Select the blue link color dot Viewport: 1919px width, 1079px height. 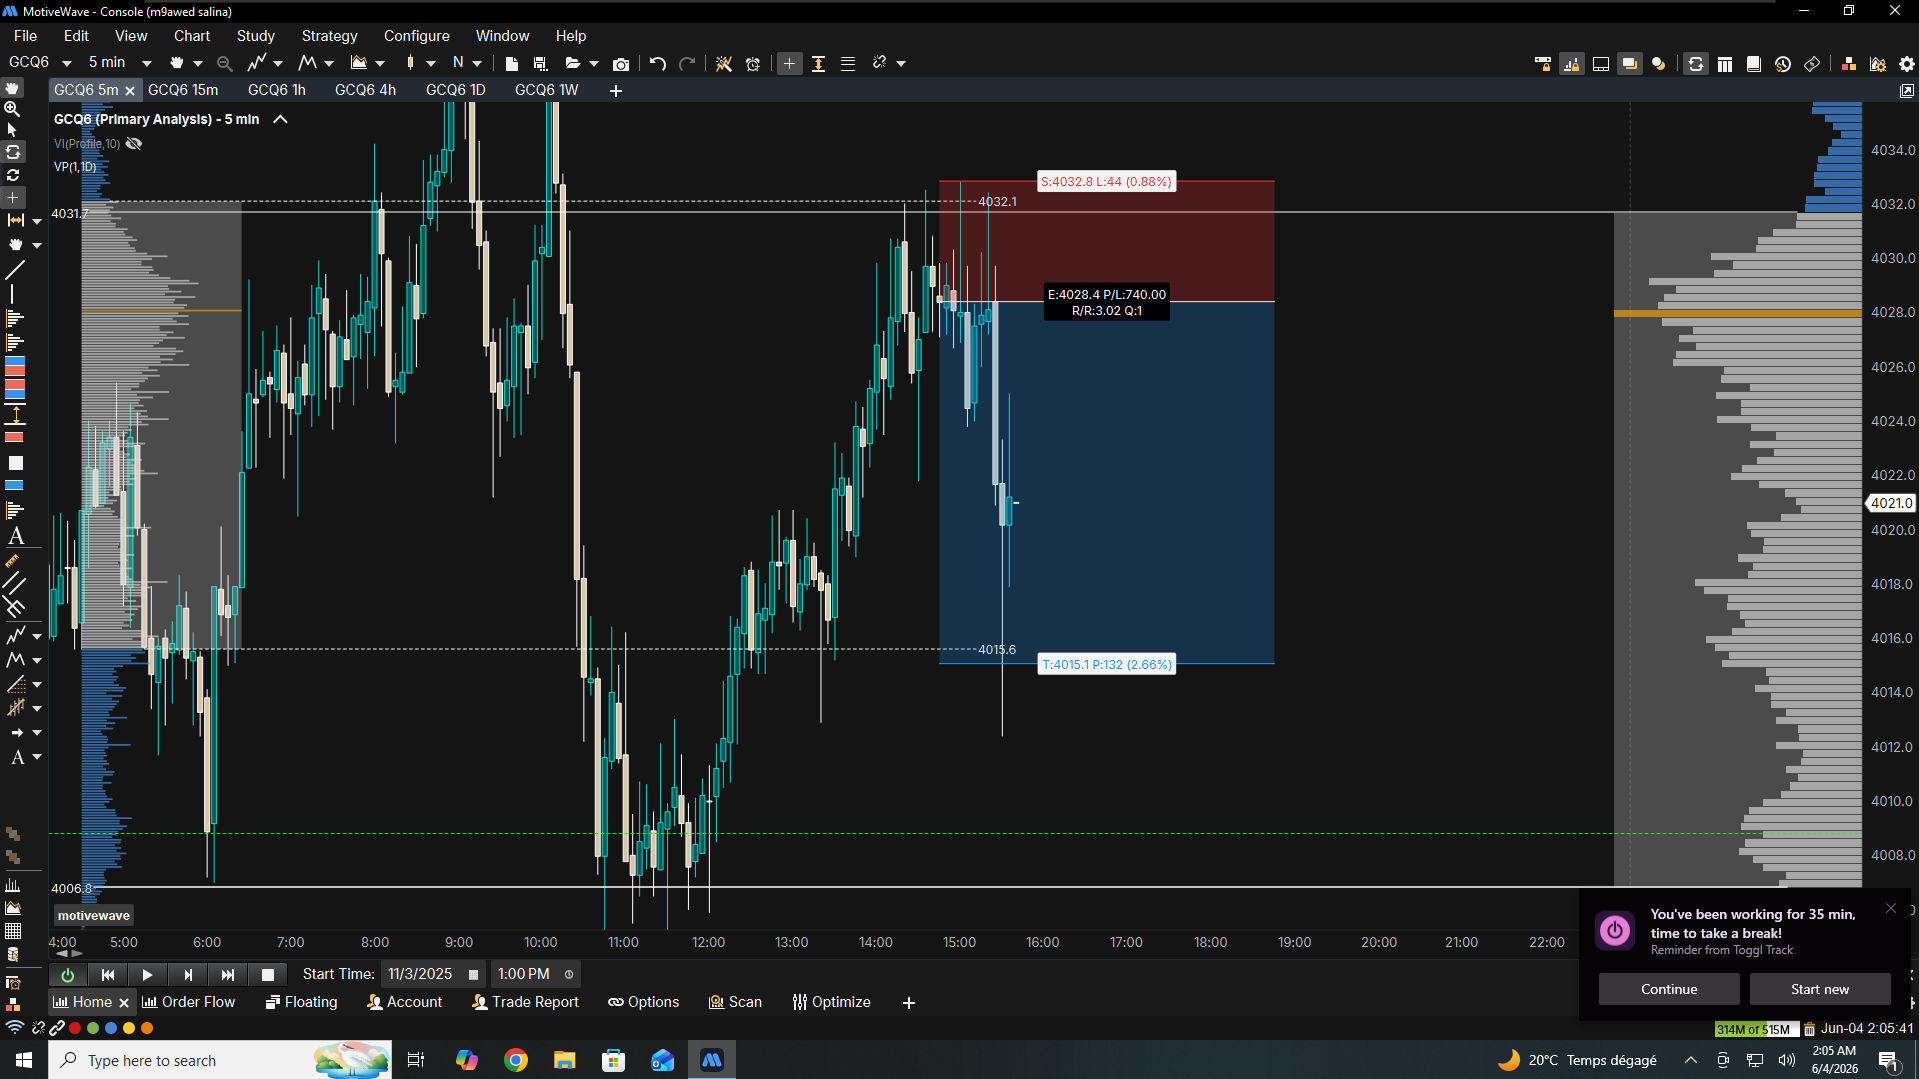[x=111, y=1028]
